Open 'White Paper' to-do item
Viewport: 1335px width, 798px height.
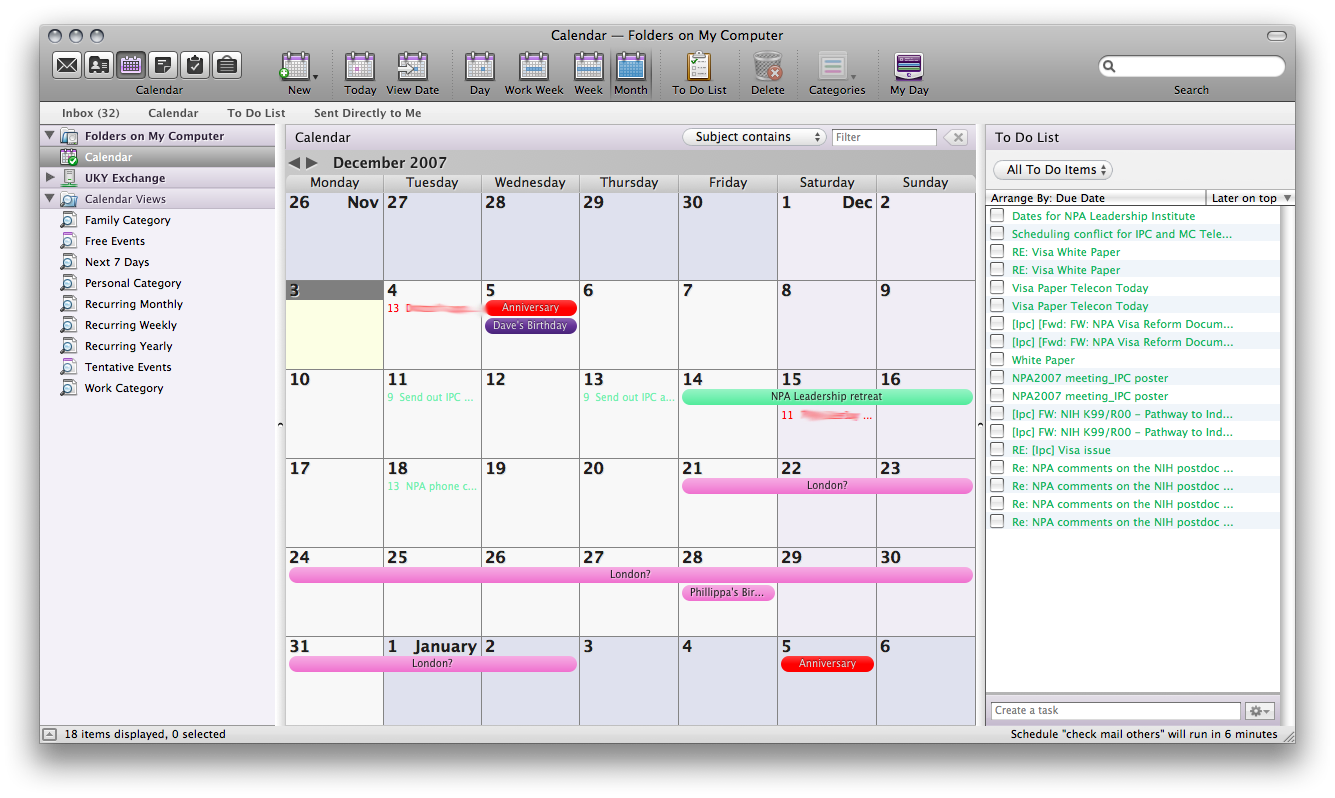coord(1043,360)
